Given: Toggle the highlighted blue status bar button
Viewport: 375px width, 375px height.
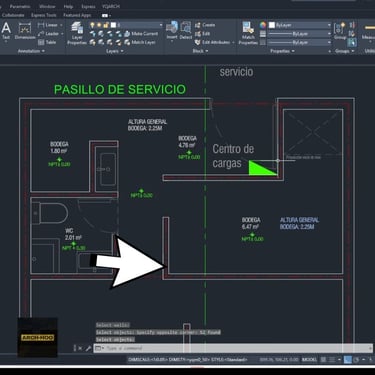Looking at the screenshot, I should (x=348, y=360).
